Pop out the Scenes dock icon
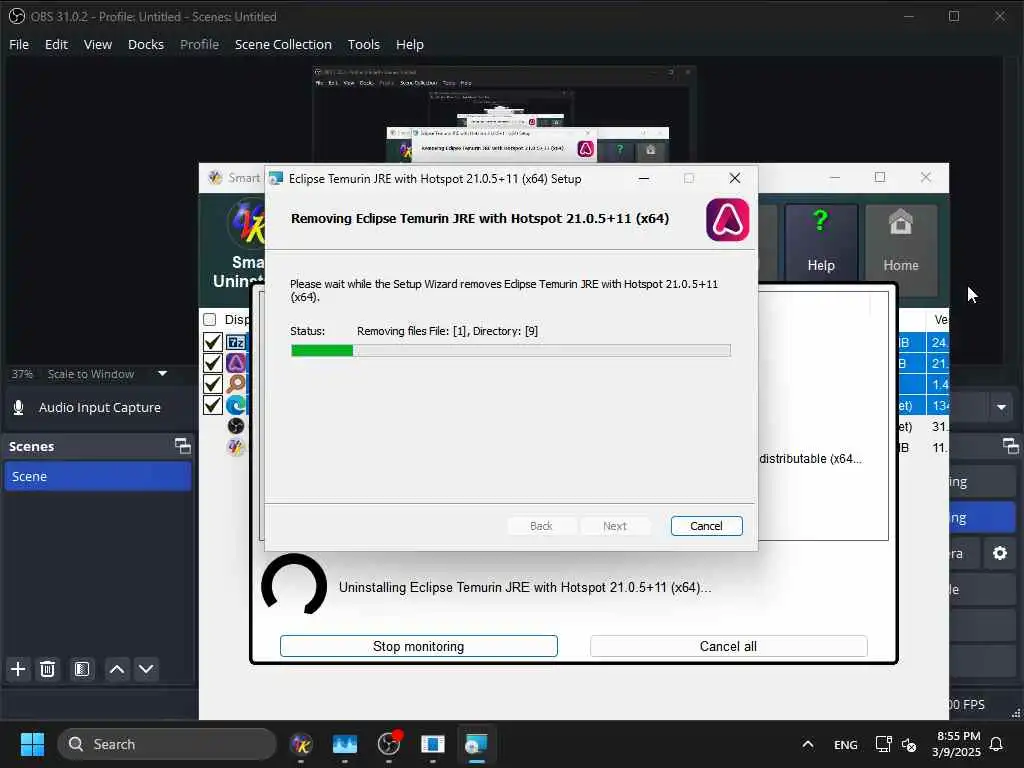Viewport: 1024px width, 768px height. pos(183,446)
